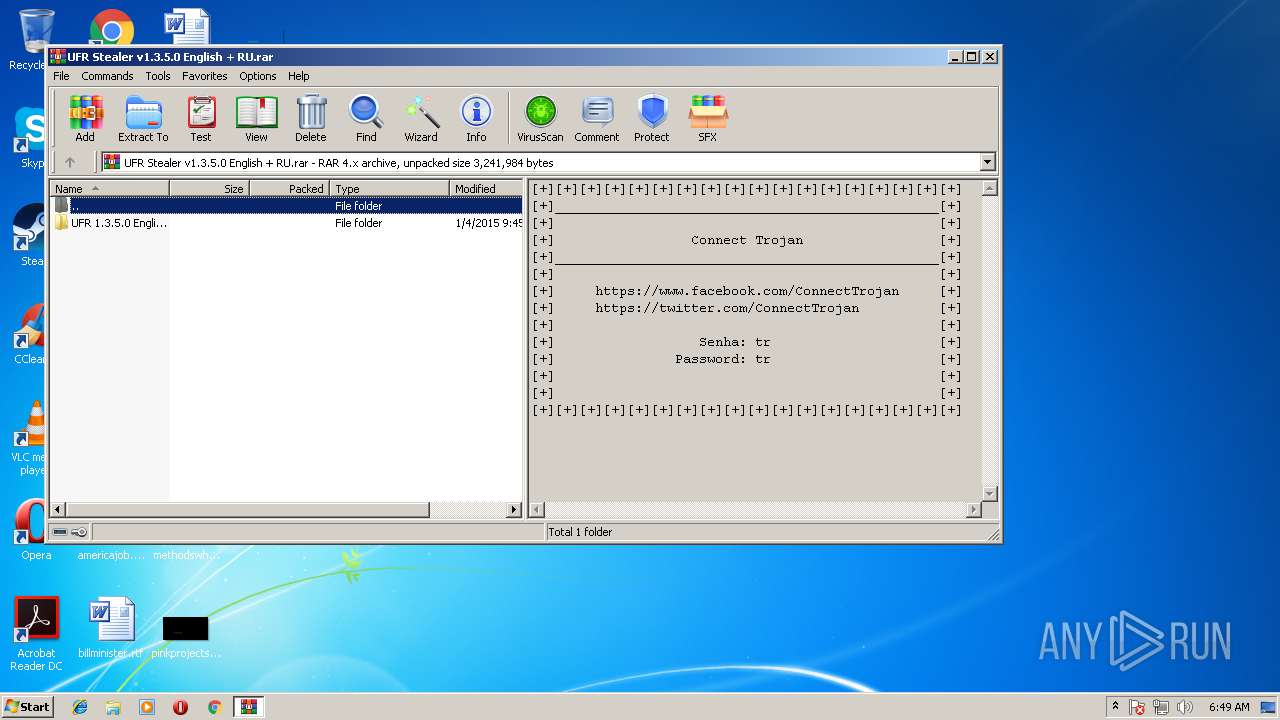Open the File menu
This screenshot has width=1280, height=720.
(61, 76)
